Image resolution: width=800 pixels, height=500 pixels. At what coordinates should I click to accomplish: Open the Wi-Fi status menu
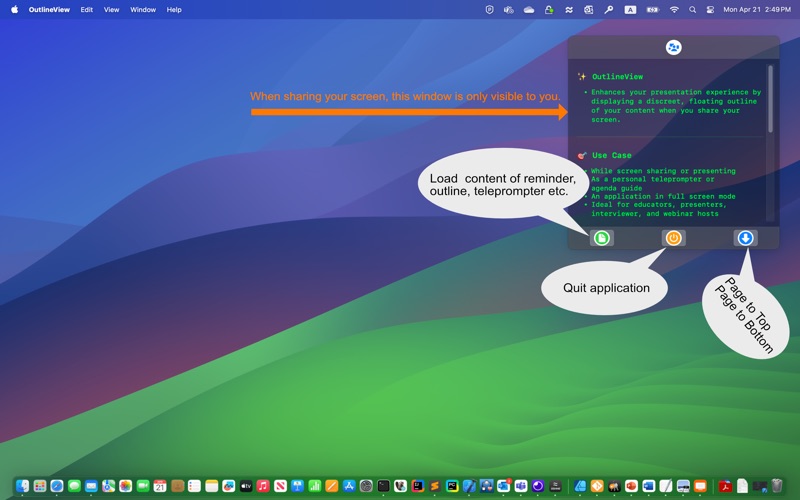pos(674,9)
